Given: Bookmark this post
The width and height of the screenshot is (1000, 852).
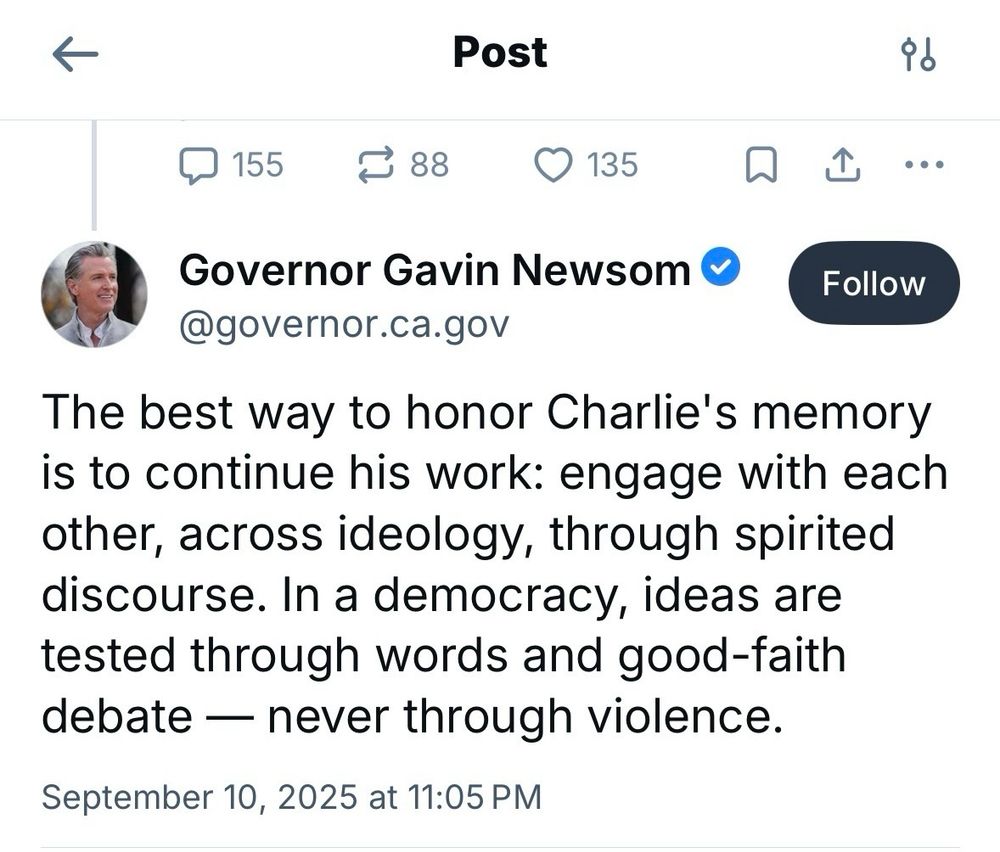Looking at the screenshot, I should click(761, 165).
